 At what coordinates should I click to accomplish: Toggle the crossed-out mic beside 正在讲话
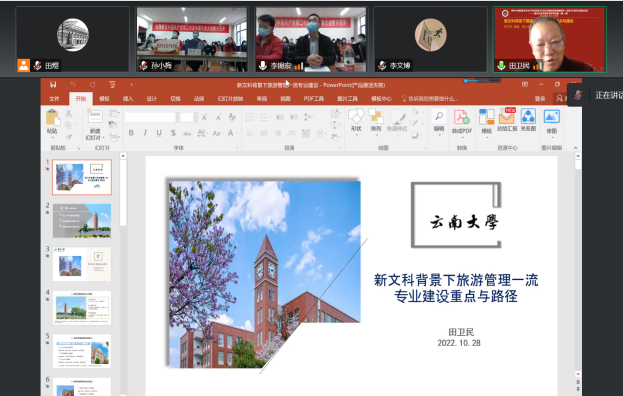pos(578,95)
